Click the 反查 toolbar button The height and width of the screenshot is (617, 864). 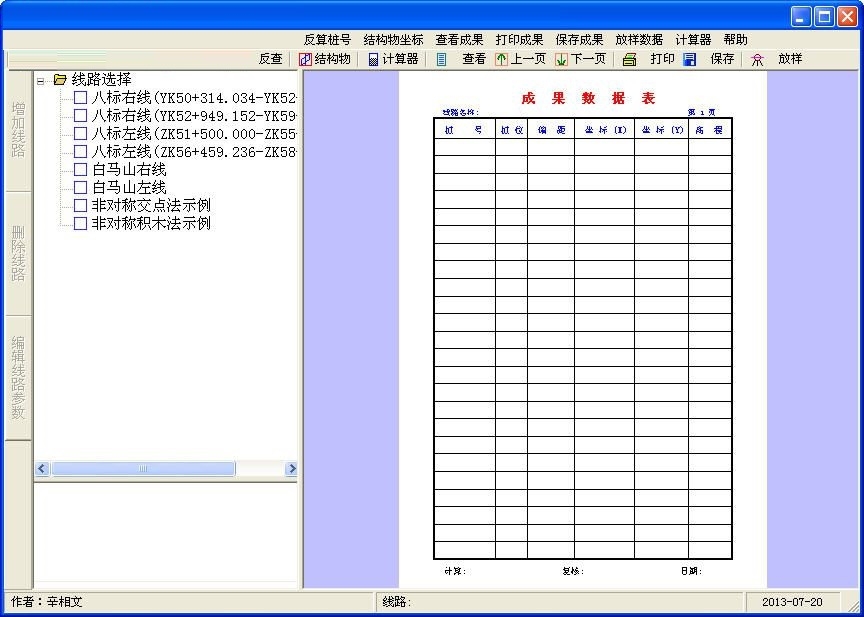271,59
